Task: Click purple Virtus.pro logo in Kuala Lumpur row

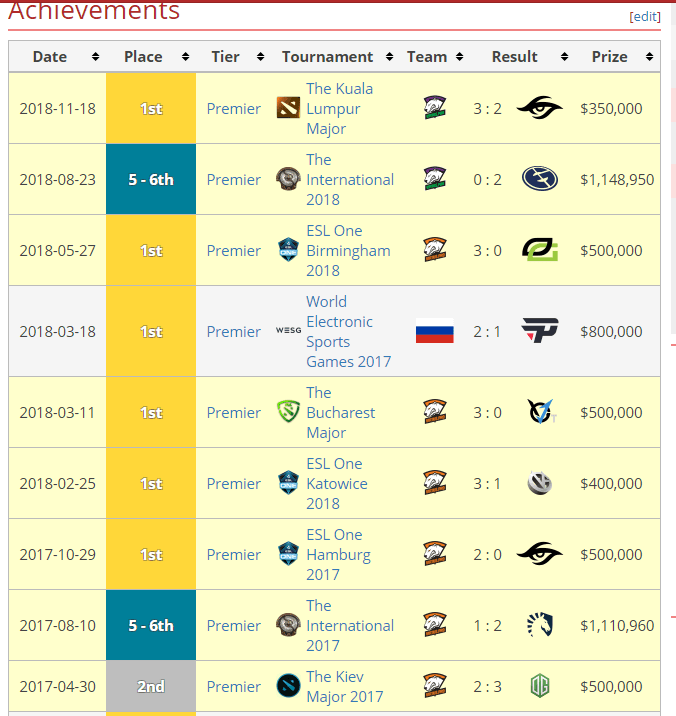Action: (434, 108)
